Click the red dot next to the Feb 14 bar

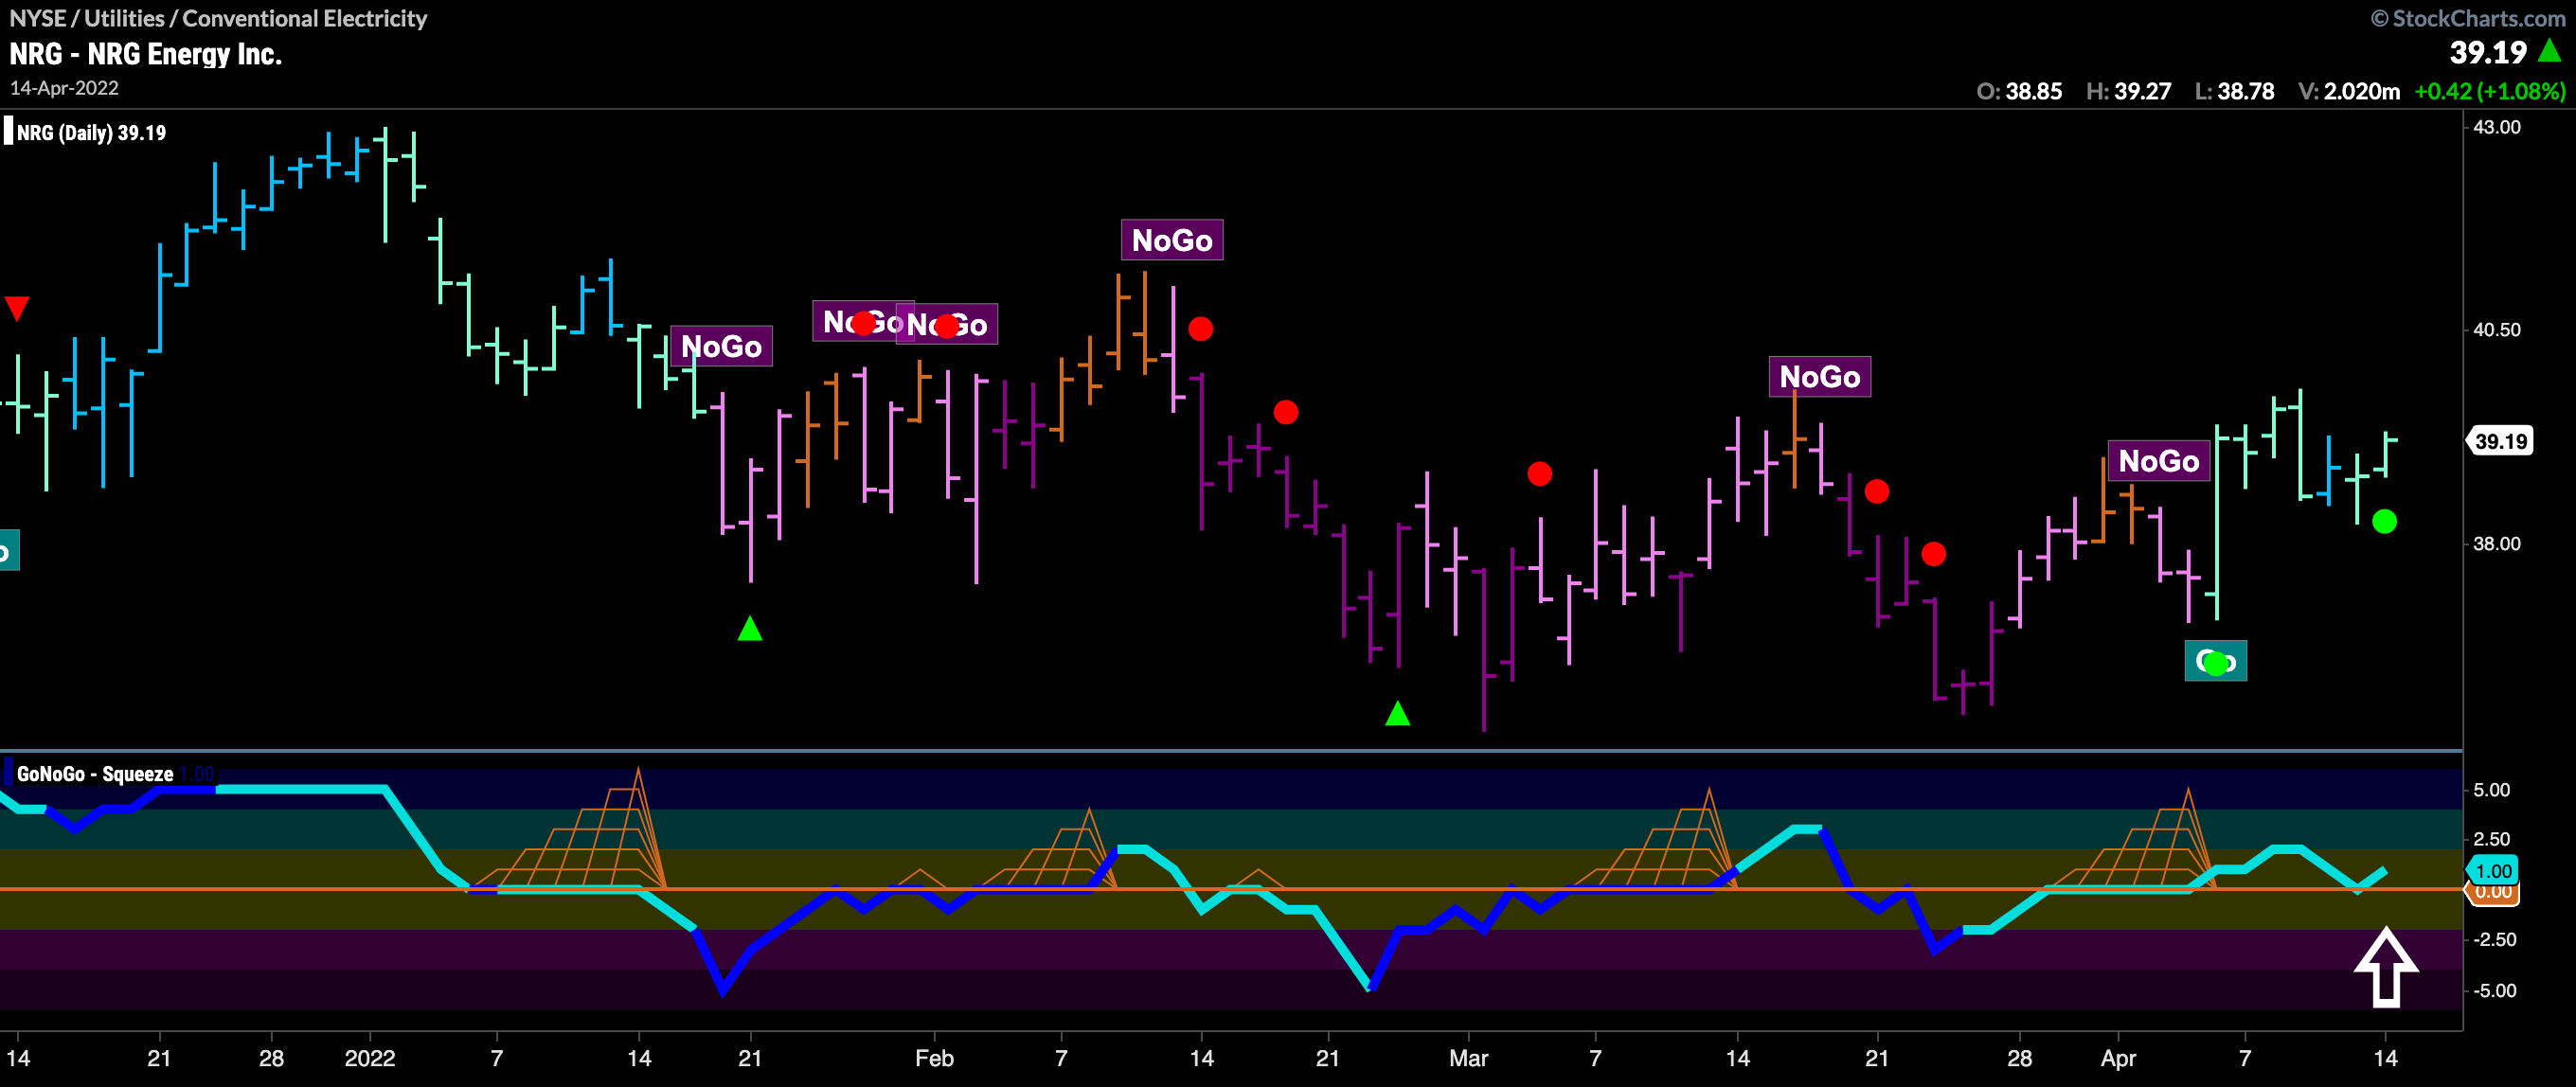coord(1201,328)
